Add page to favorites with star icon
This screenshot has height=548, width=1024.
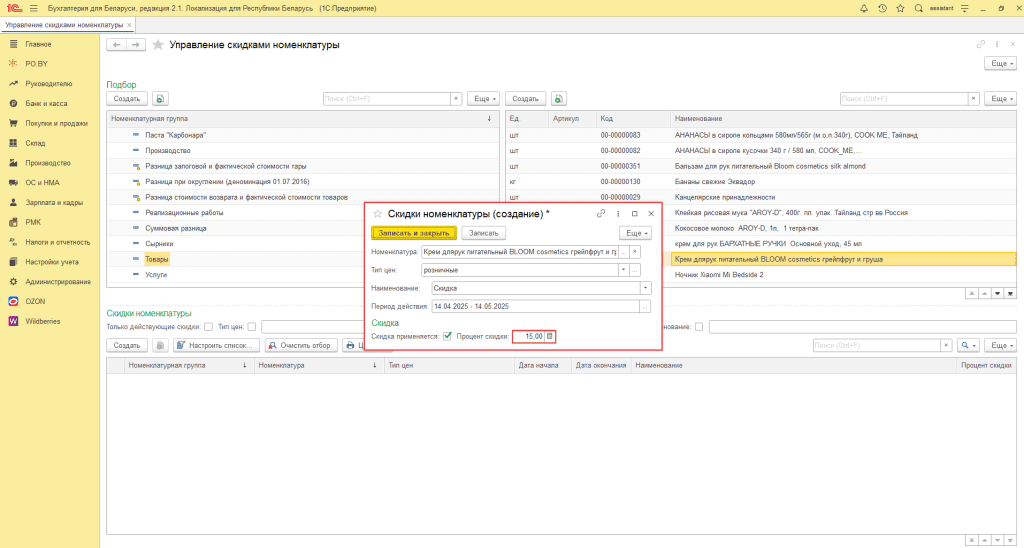tap(158, 45)
